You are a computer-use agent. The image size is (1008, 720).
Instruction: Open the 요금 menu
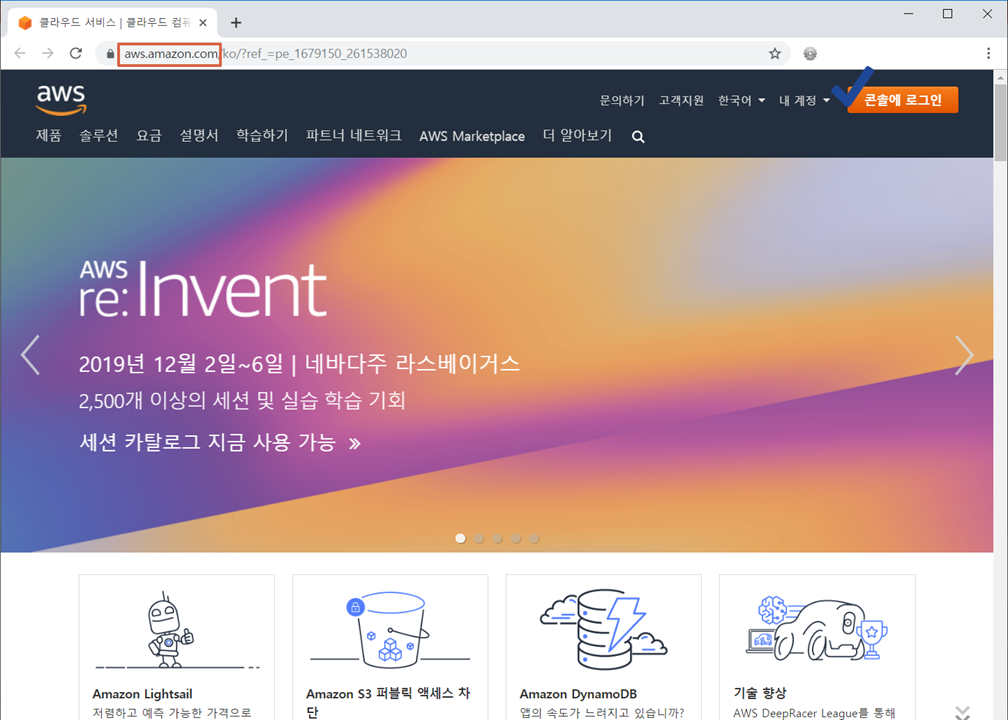[148, 136]
